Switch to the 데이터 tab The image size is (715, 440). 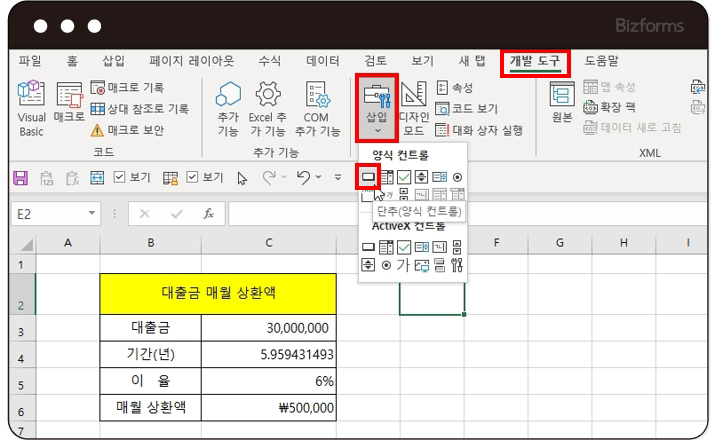(323, 61)
